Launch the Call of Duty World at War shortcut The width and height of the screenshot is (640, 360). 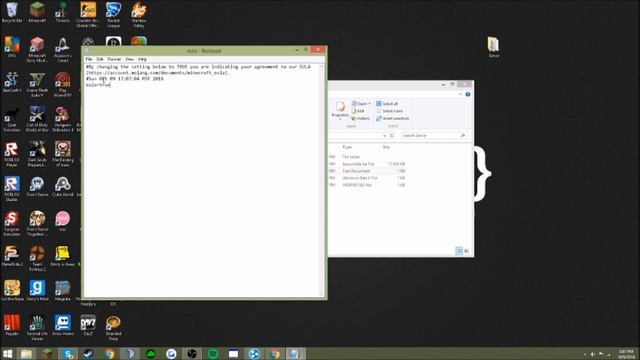coord(37,120)
